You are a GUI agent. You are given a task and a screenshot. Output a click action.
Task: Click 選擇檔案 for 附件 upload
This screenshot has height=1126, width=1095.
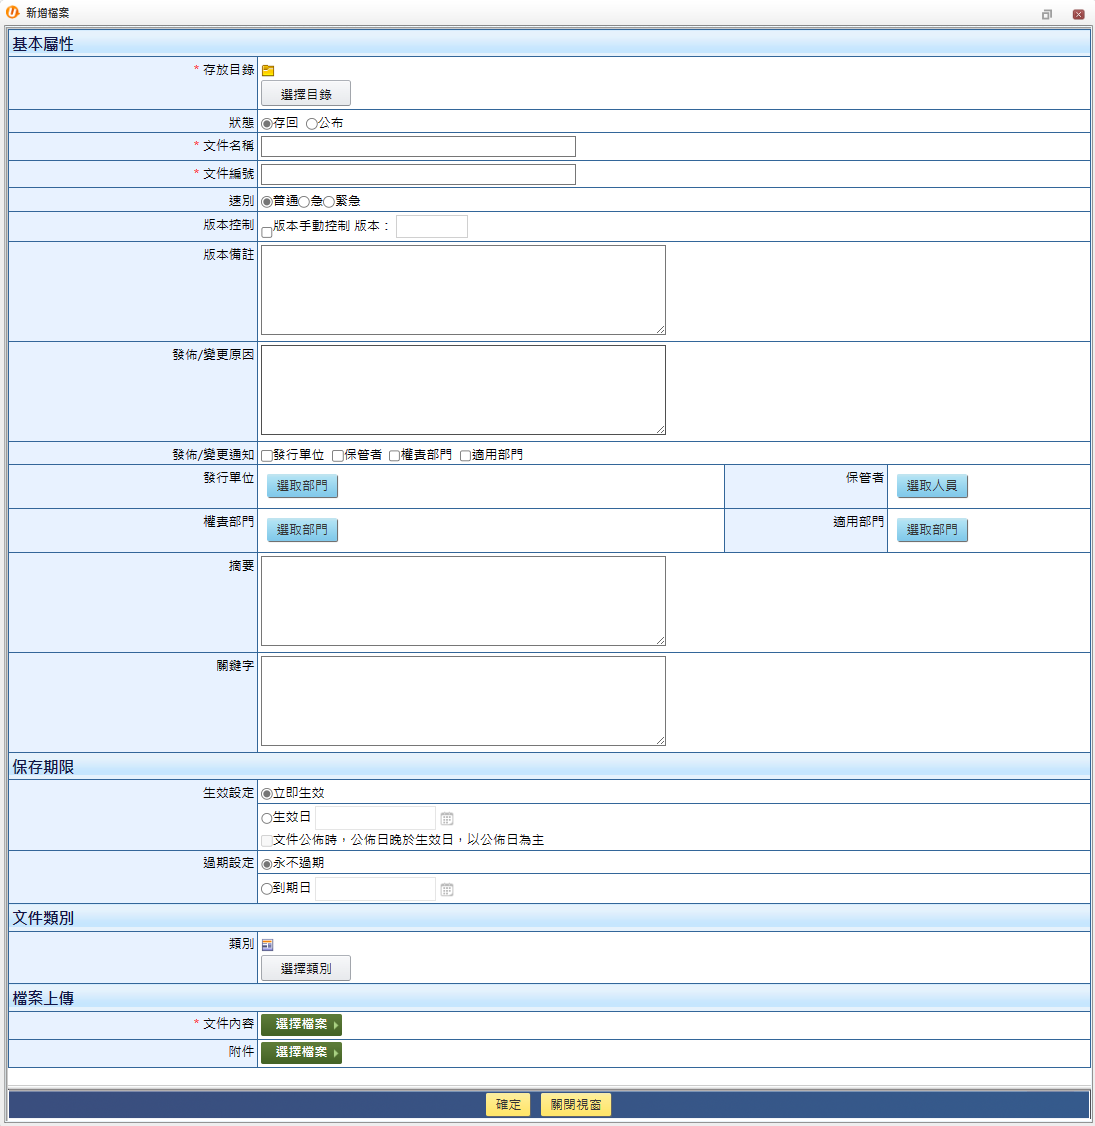pyautogui.click(x=301, y=1052)
